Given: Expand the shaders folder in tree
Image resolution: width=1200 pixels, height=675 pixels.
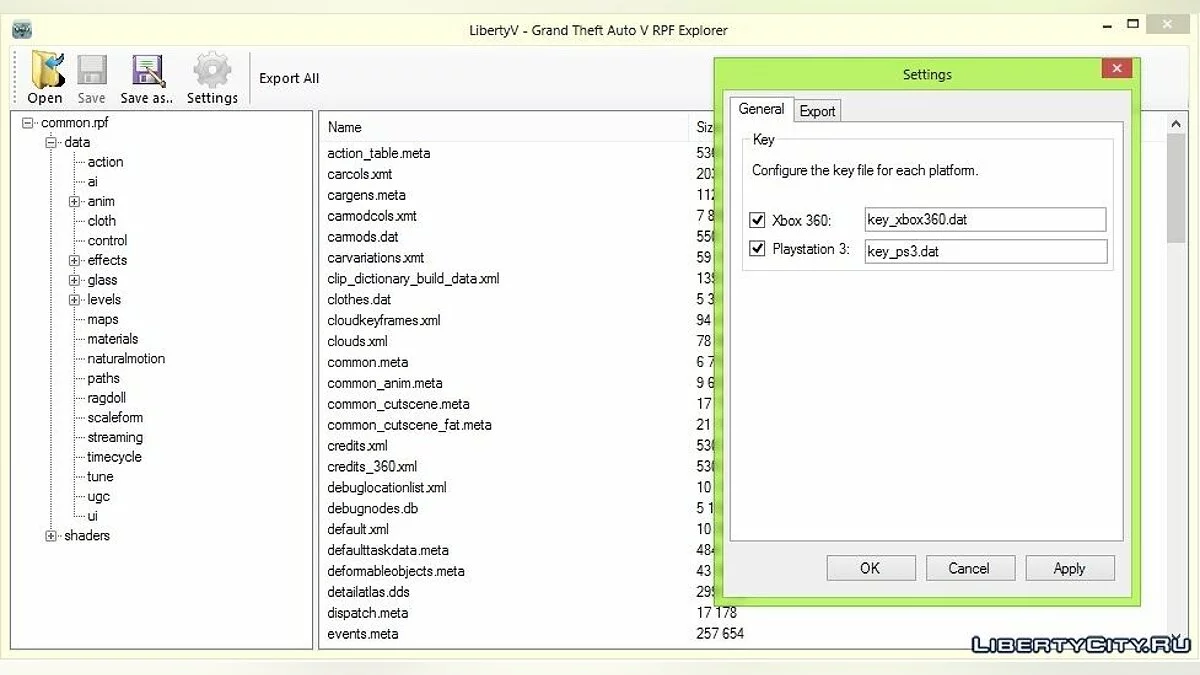Looking at the screenshot, I should click(51, 536).
